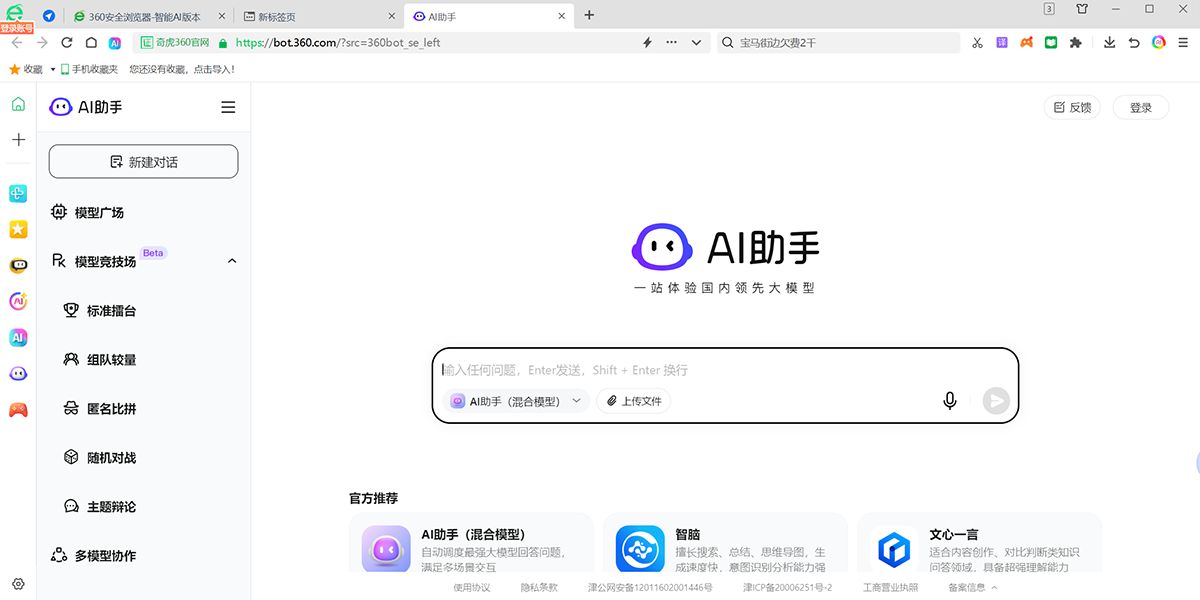Open the sidebar hamburger menu
Viewport: 1200px width, 600px height.
tap(228, 107)
